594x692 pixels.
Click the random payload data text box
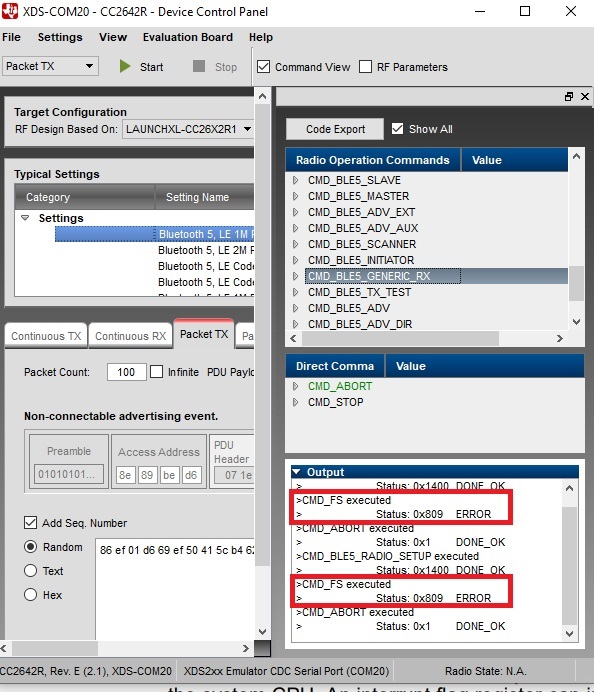[175, 589]
